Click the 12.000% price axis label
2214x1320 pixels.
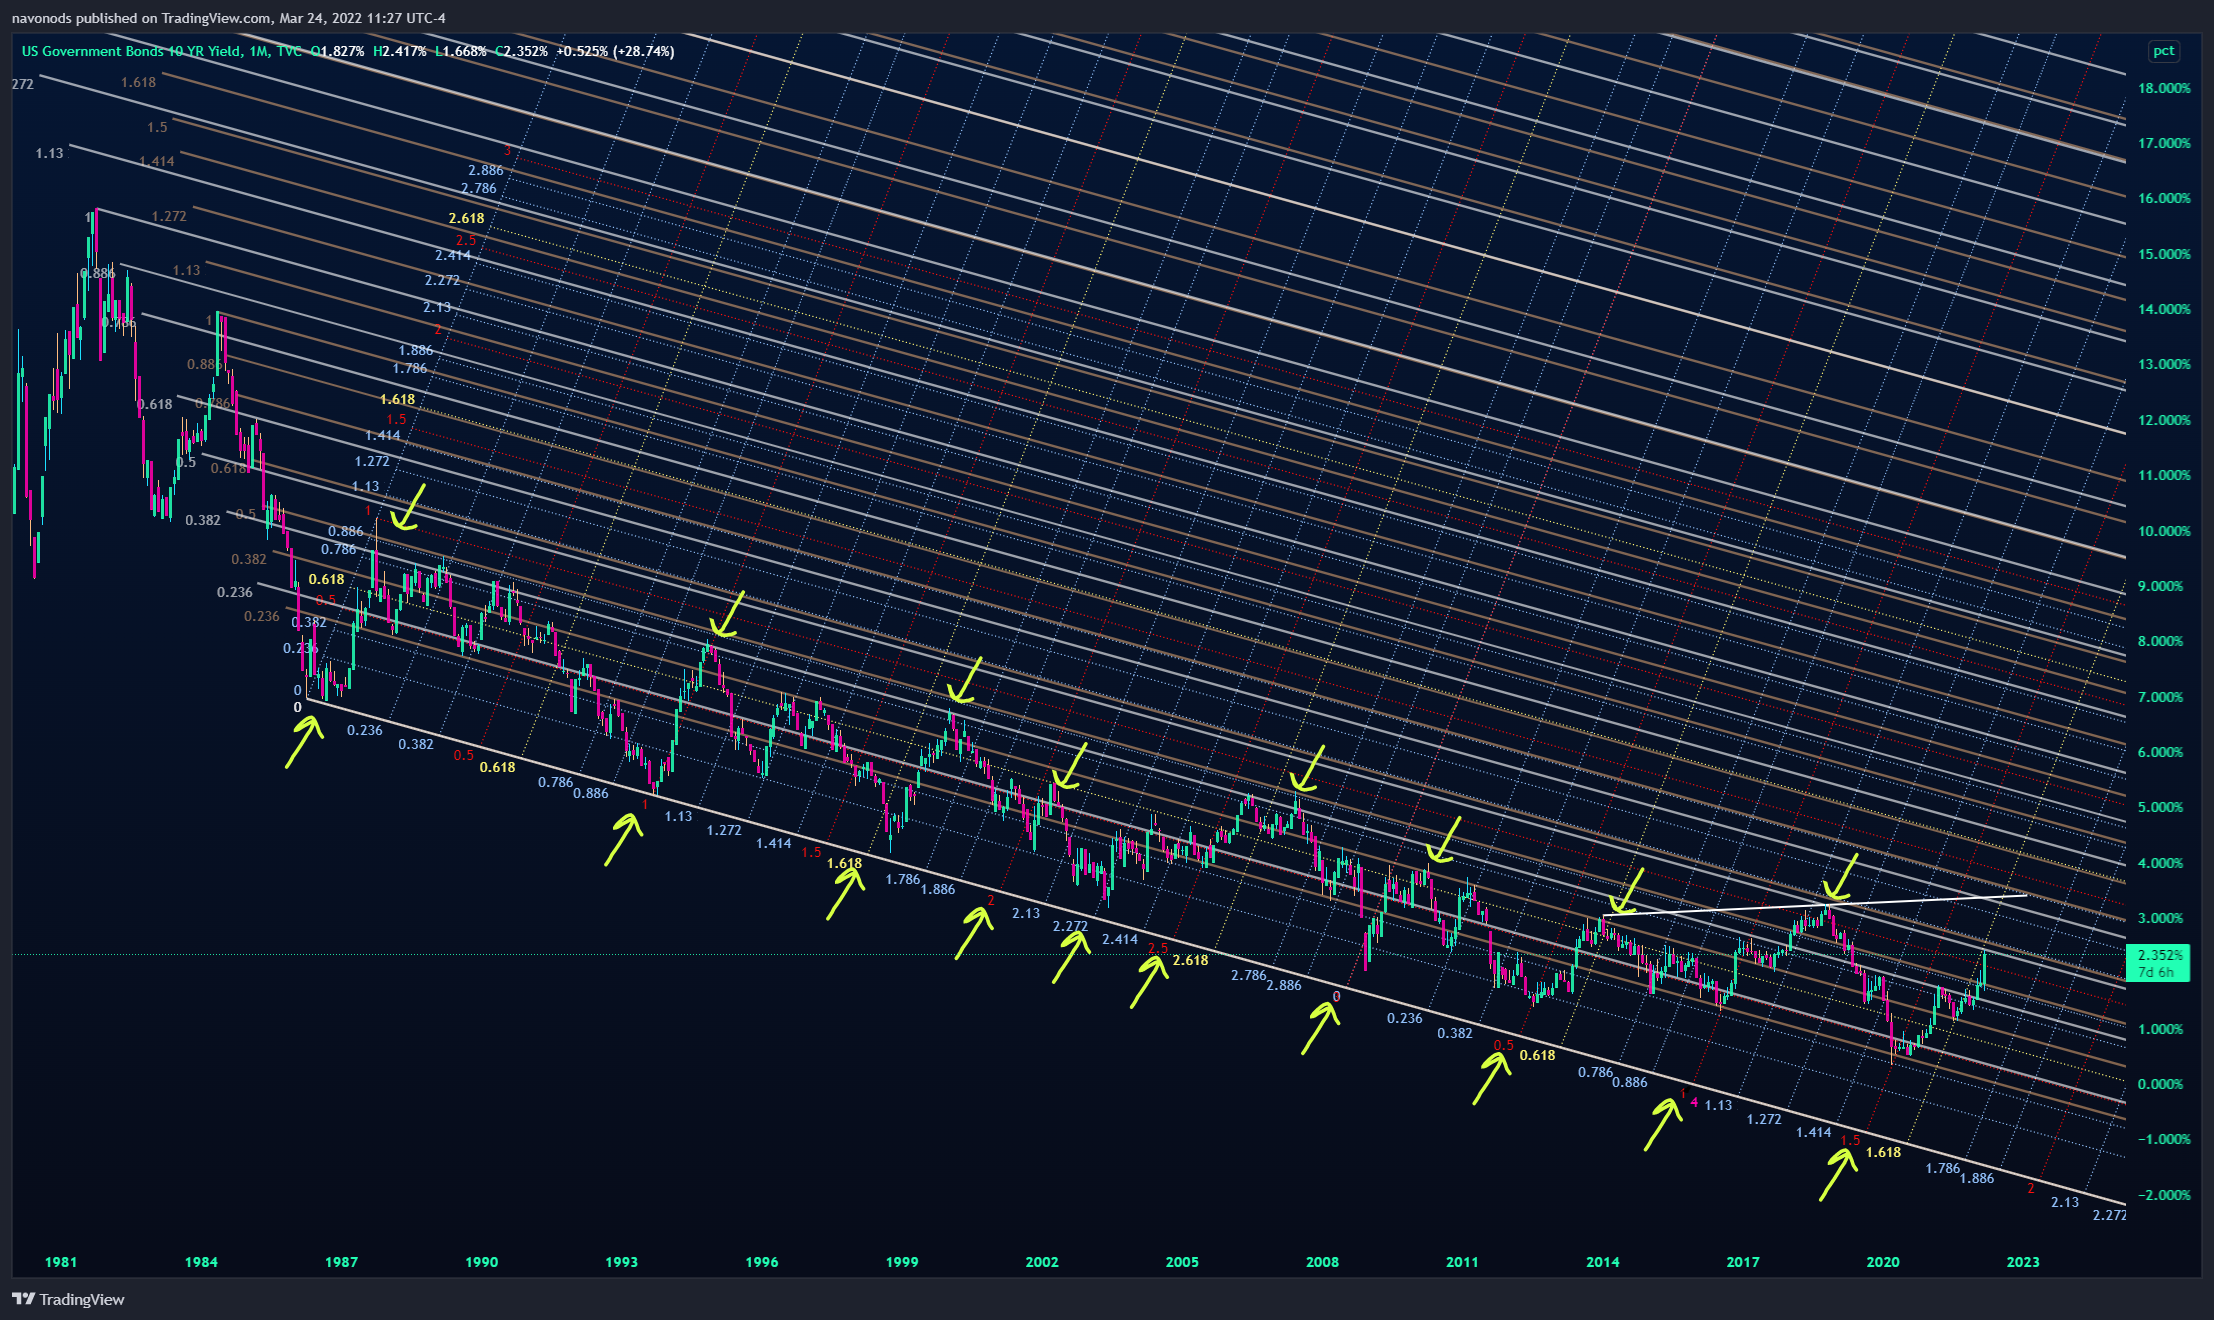(x=2164, y=420)
